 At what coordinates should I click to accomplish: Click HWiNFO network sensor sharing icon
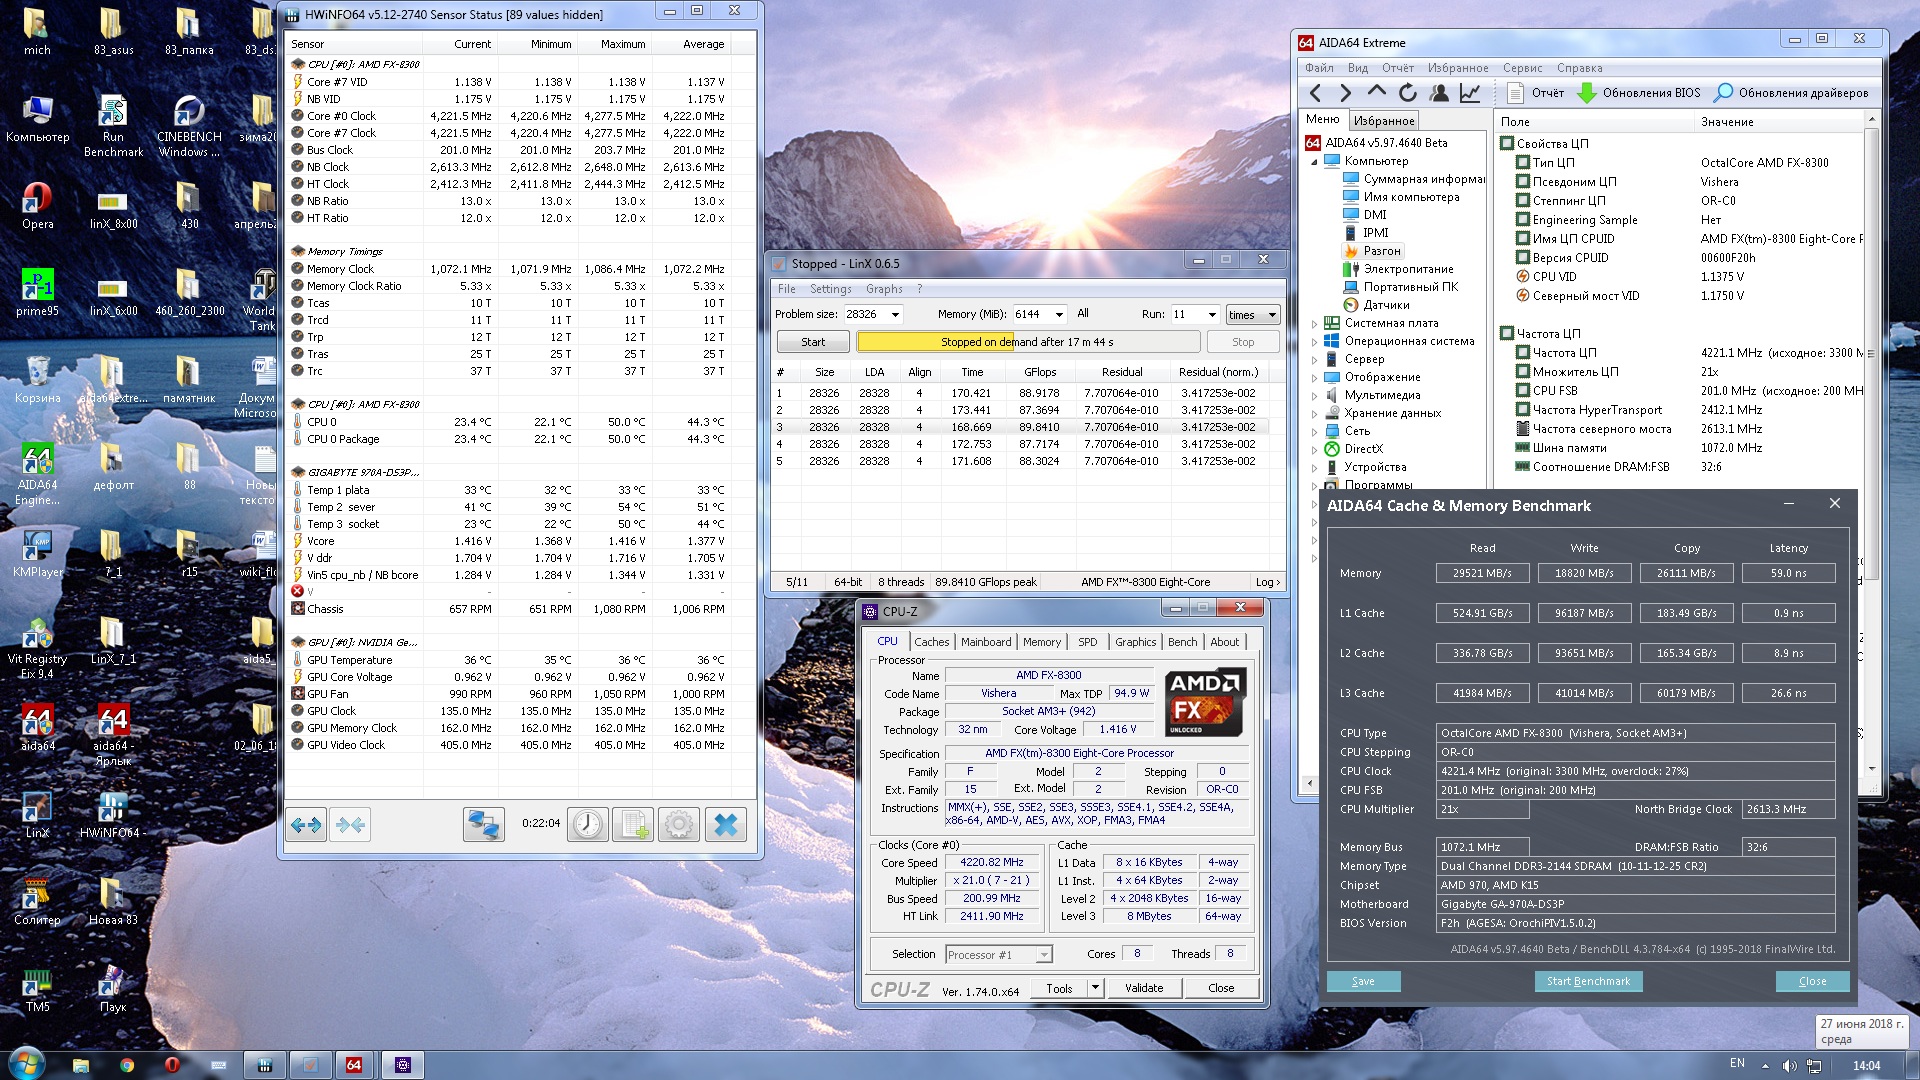point(483,825)
